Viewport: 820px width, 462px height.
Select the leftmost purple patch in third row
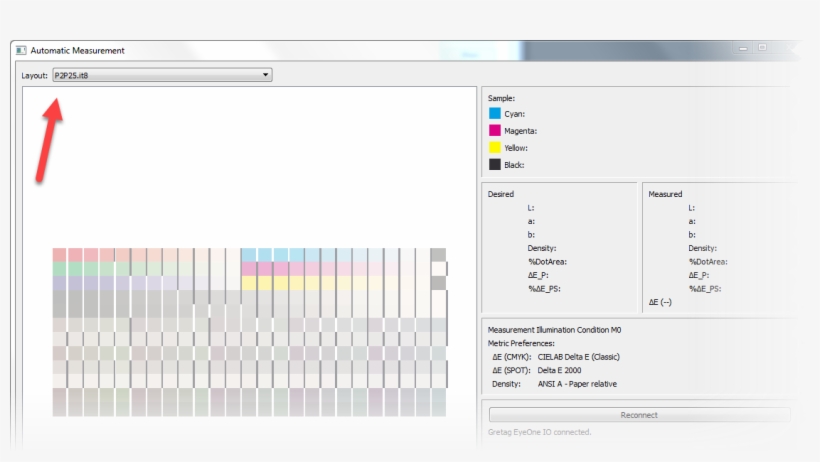coord(59,283)
